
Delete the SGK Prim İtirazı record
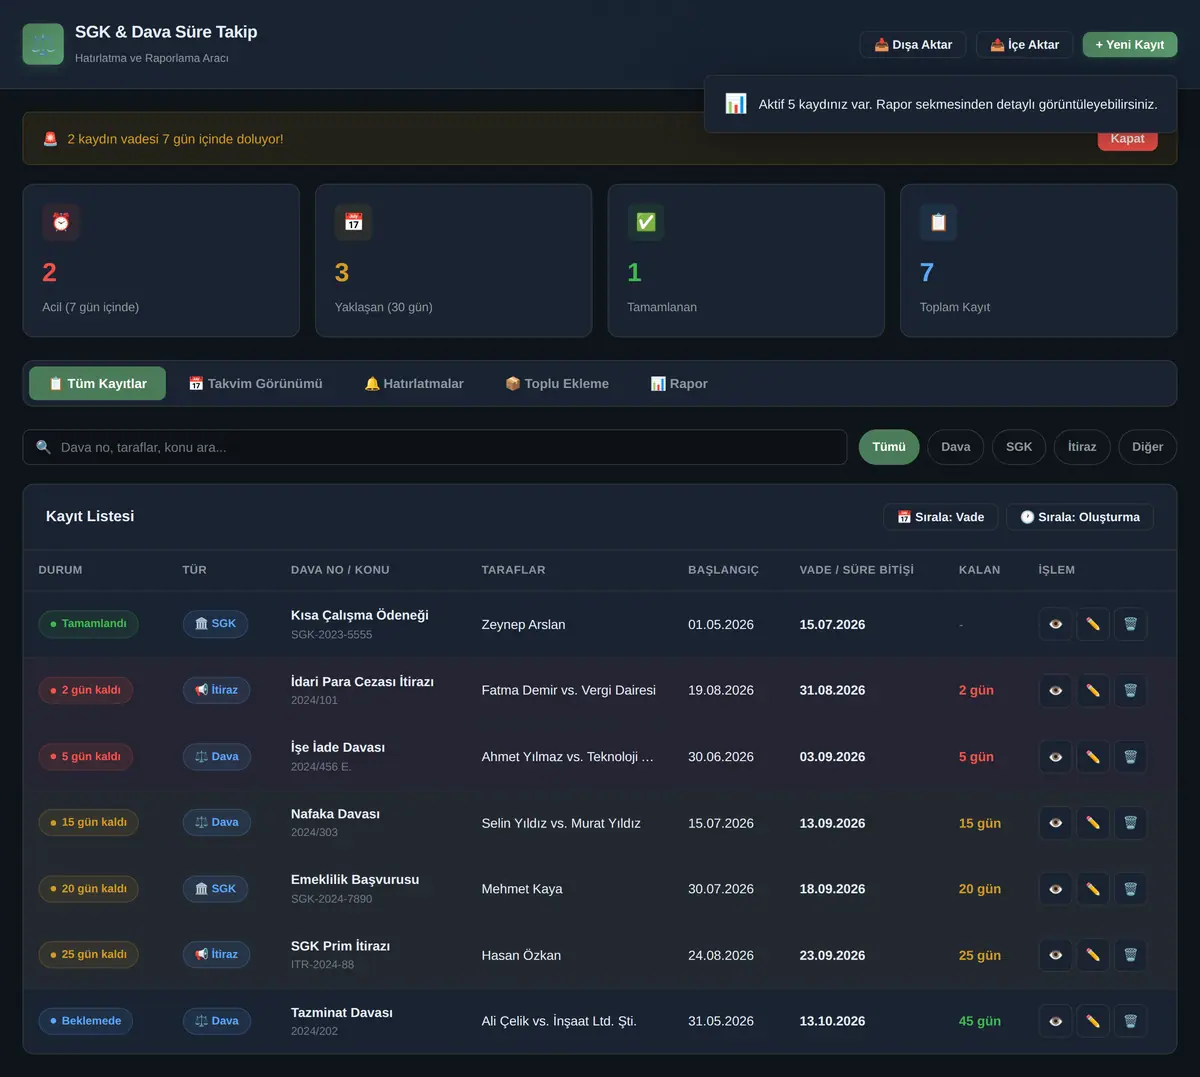pos(1130,955)
